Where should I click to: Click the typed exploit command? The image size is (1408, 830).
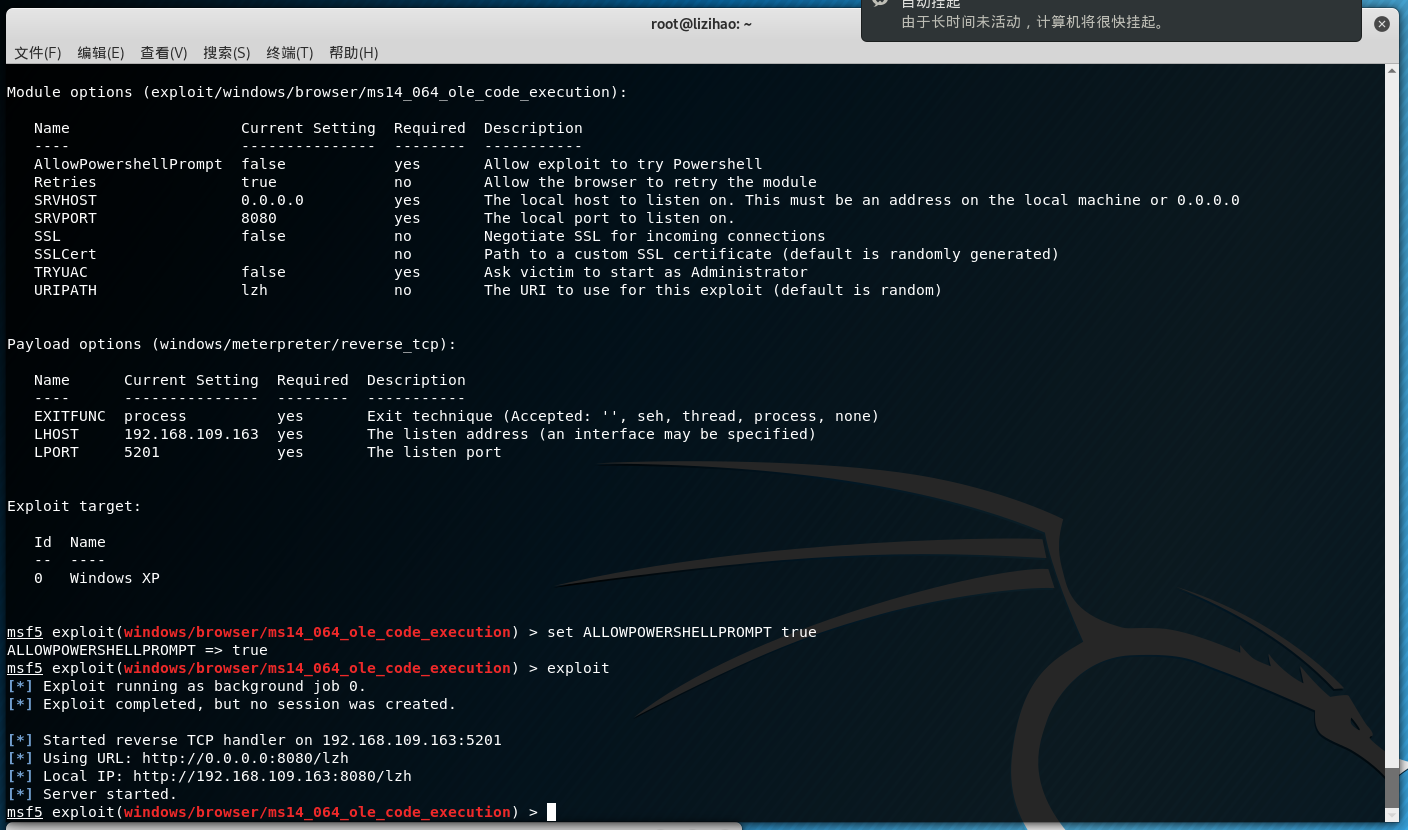578,668
